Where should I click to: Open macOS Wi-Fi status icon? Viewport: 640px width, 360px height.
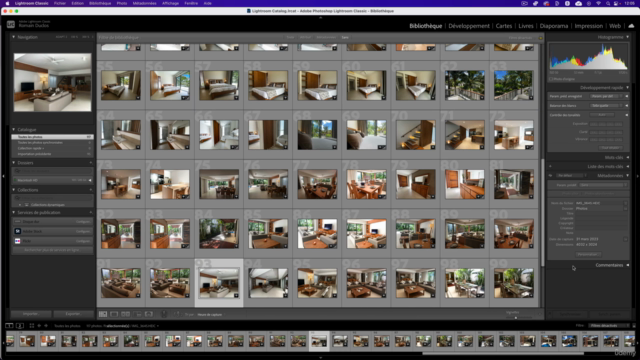pyautogui.click(x=598, y=3)
